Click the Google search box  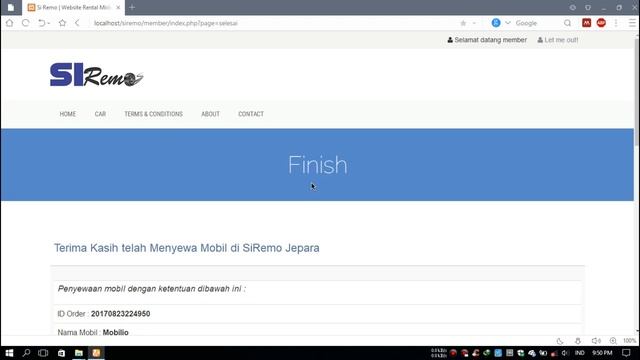[x=537, y=23]
